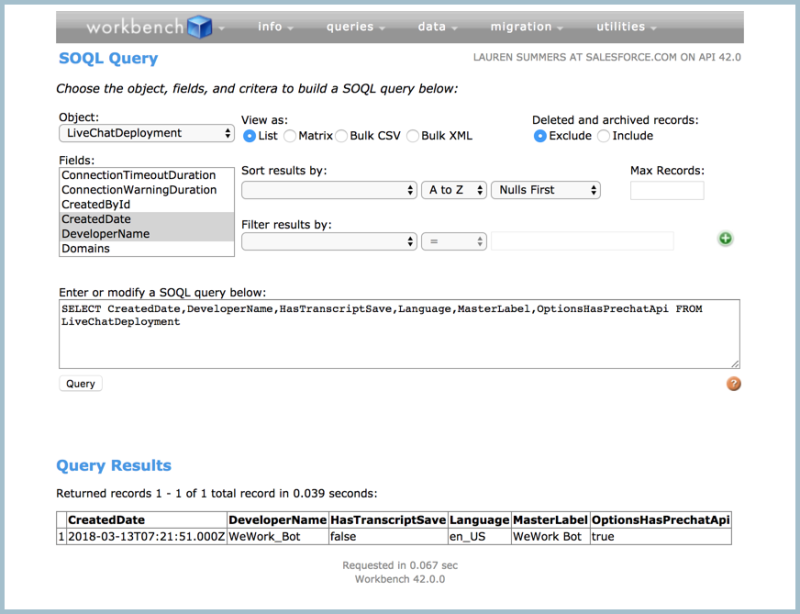Click the MasterLabel column header

pos(551,520)
